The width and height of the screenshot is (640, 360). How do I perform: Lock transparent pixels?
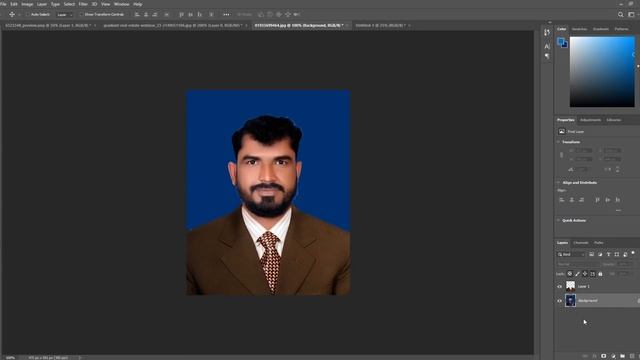pos(570,274)
